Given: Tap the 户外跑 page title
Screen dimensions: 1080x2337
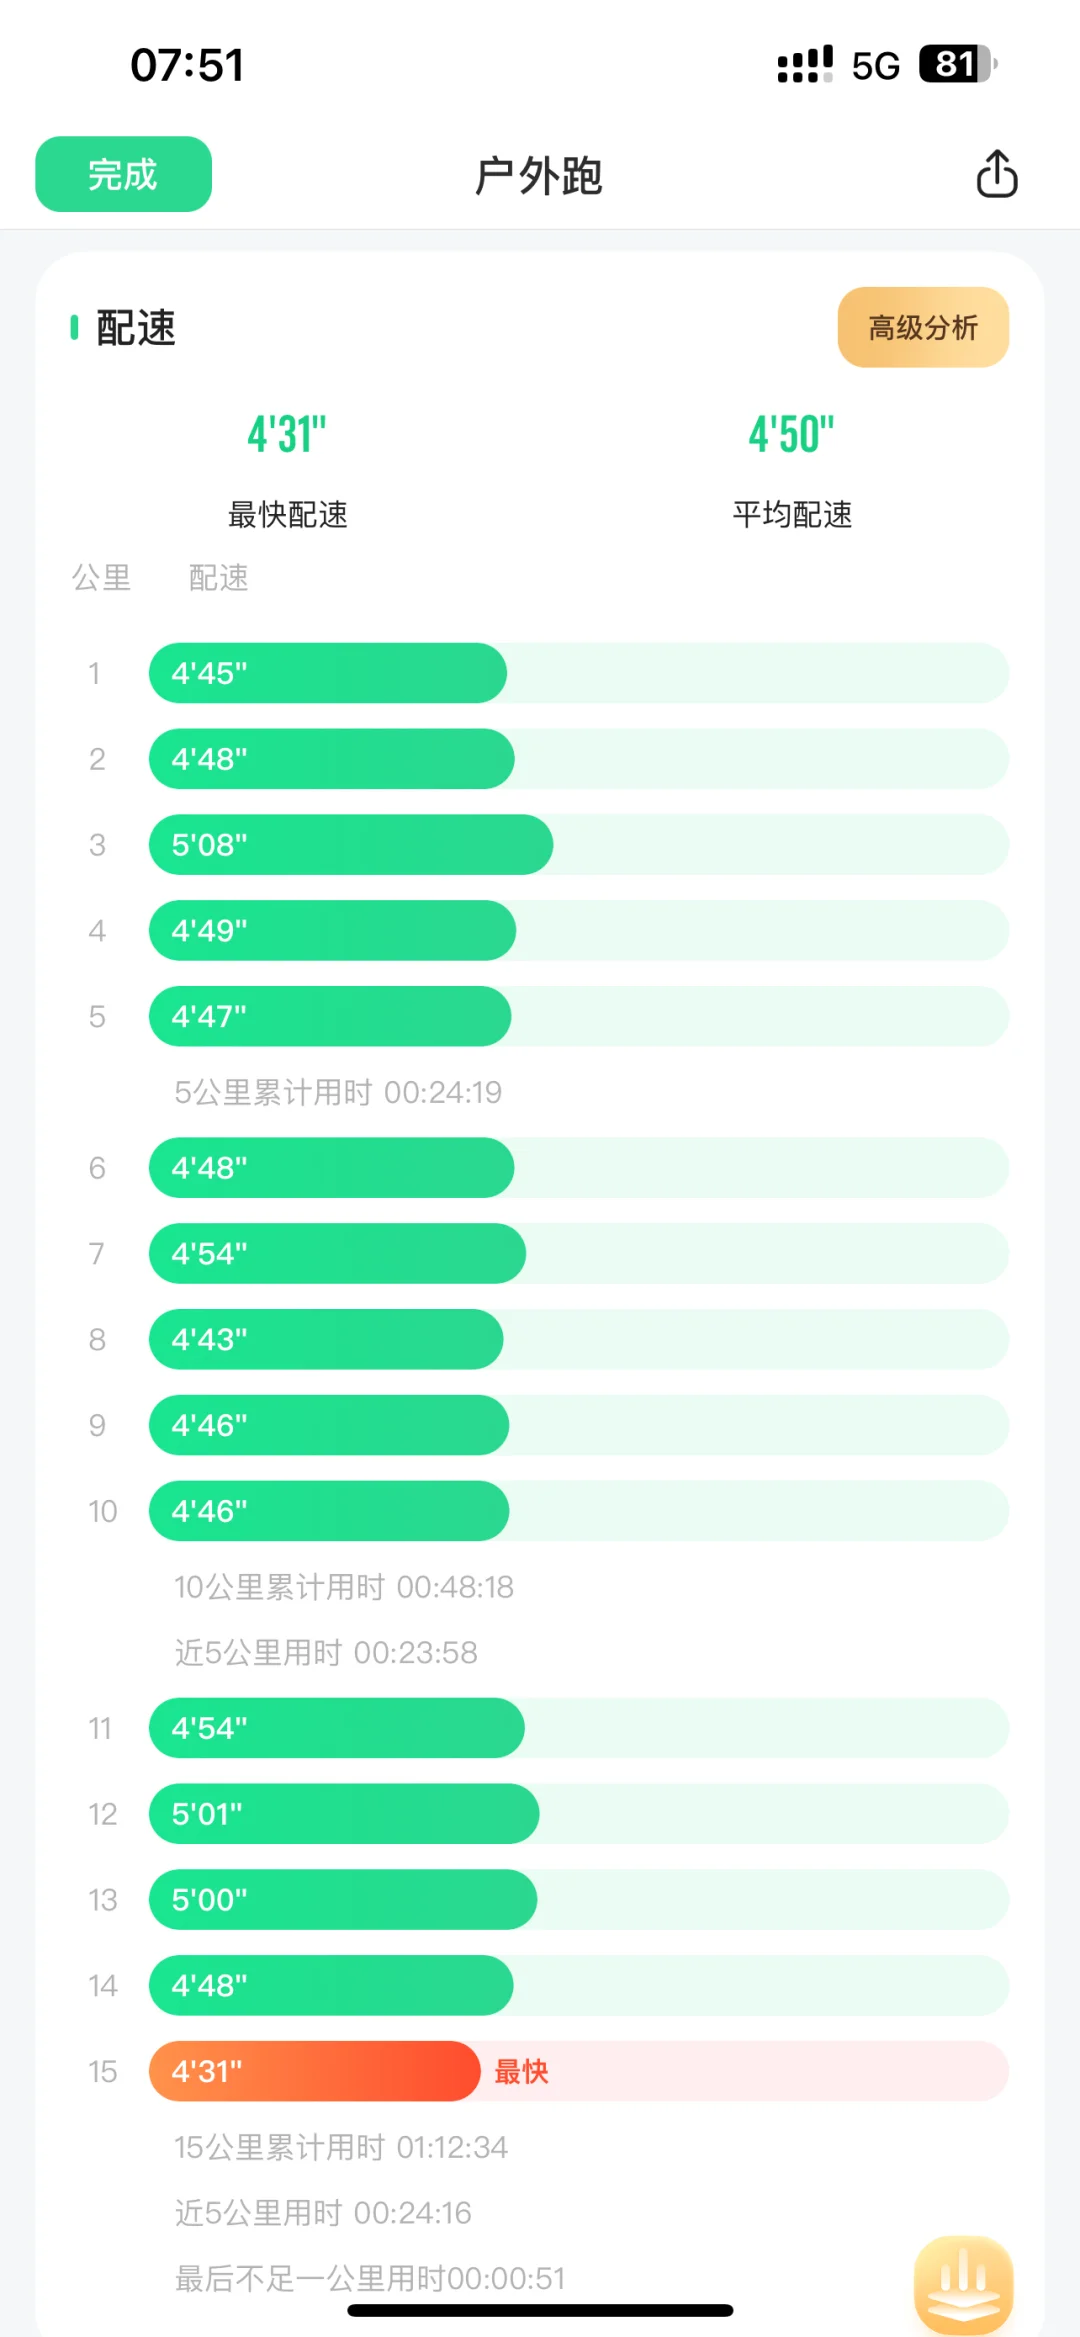Looking at the screenshot, I should (x=539, y=176).
